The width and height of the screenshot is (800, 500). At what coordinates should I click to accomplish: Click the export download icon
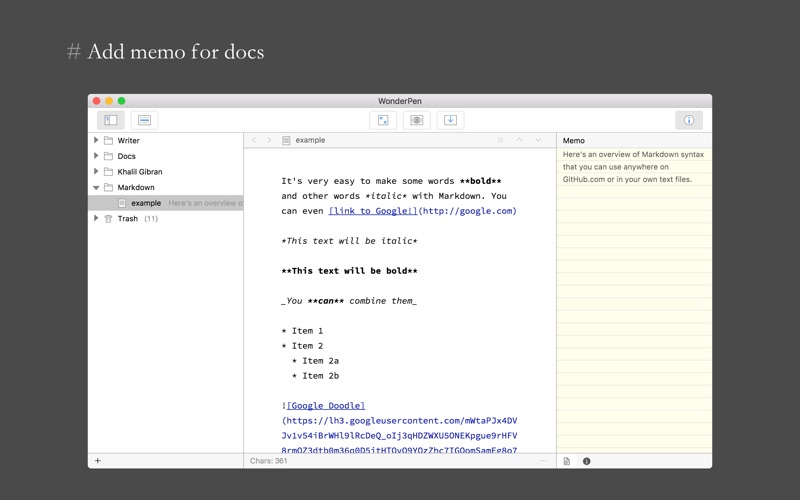click(450, 120)
